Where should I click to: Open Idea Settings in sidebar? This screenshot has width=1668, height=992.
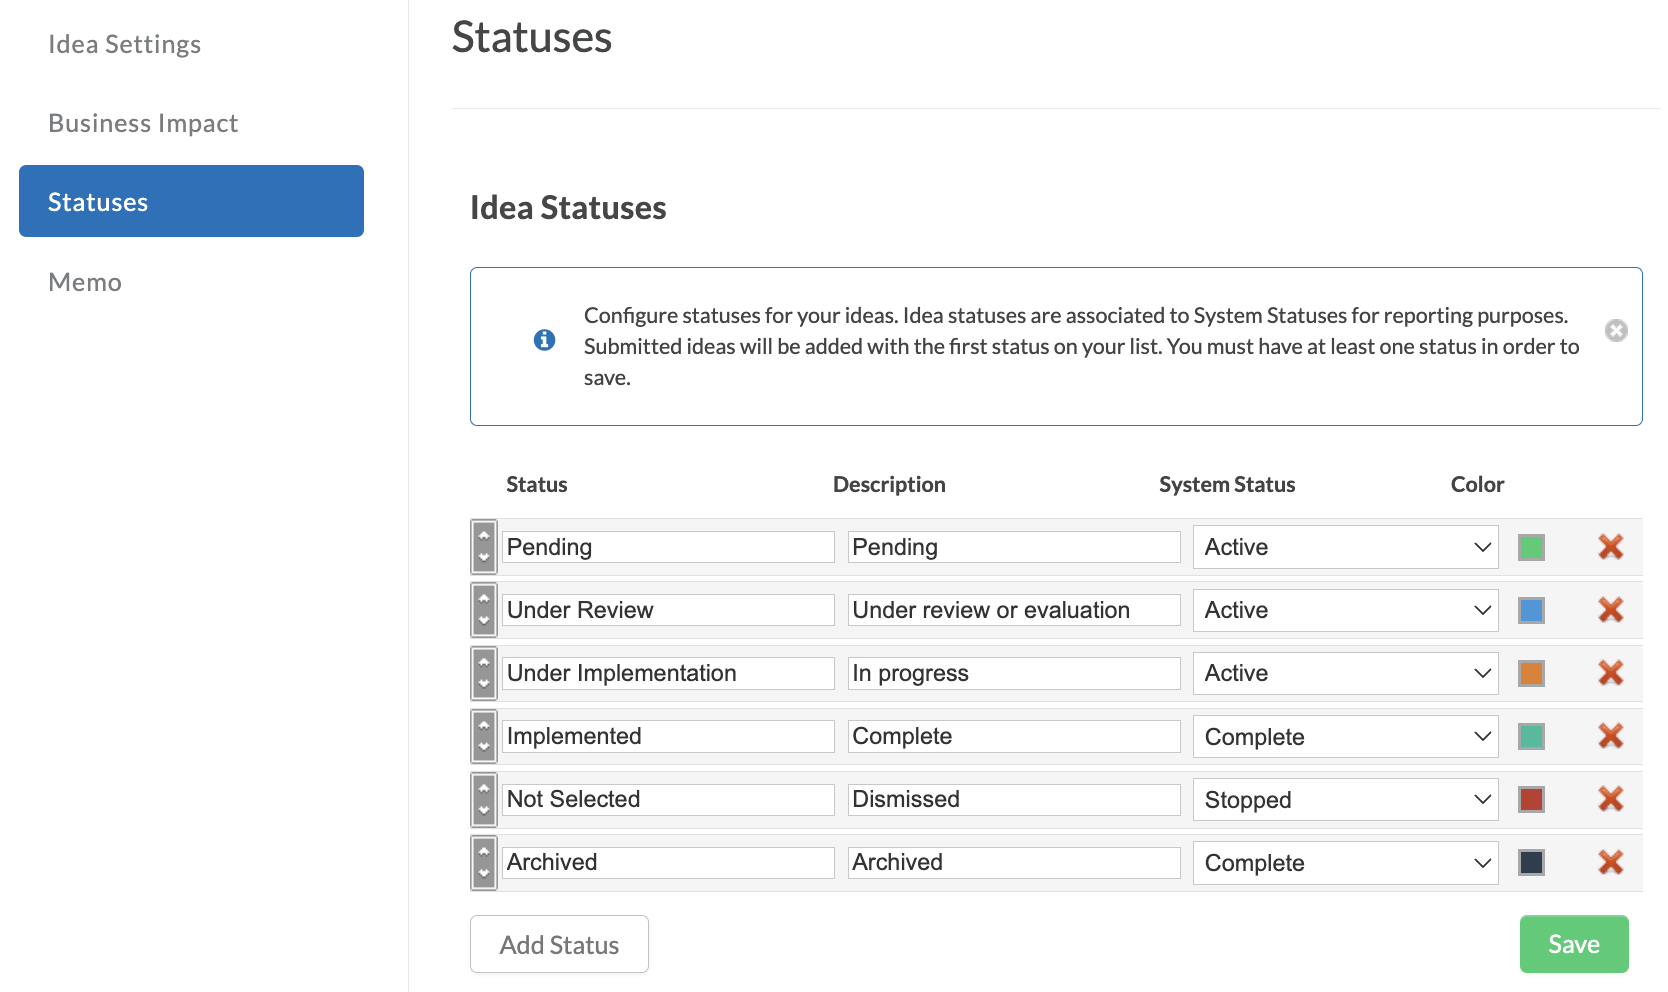point(124,44)
